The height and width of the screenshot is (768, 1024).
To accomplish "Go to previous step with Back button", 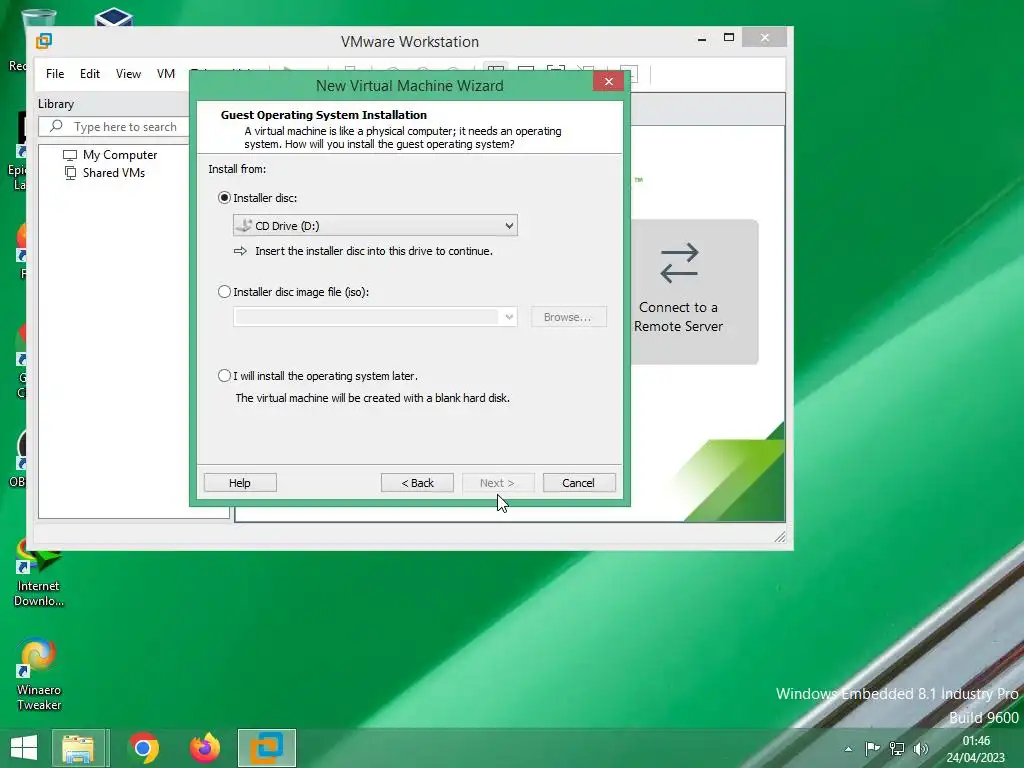I will (417, 483).
